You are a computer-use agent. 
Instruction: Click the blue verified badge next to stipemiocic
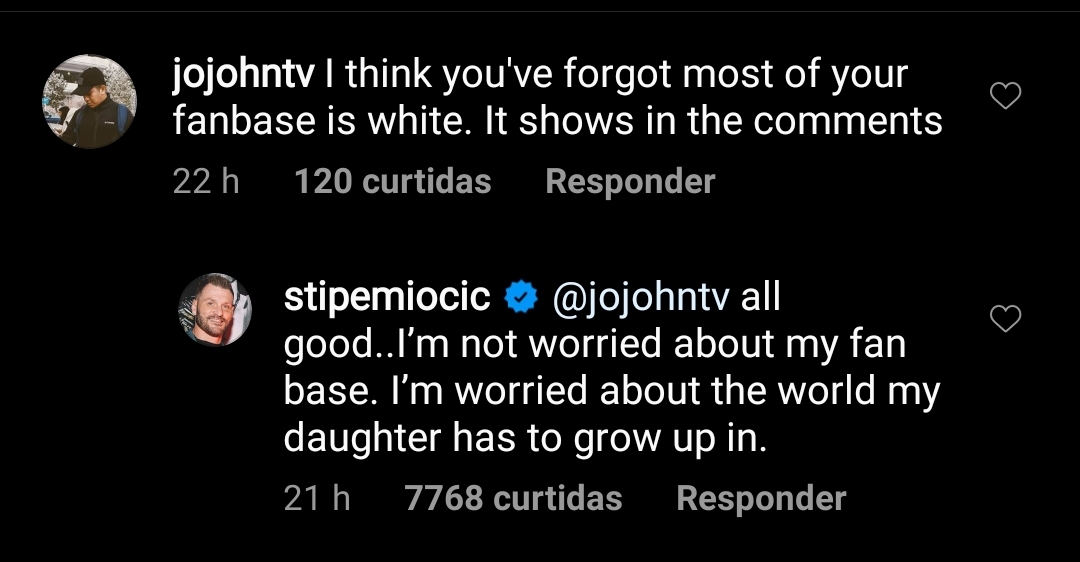pyautogui.click(x=520, y=297)
